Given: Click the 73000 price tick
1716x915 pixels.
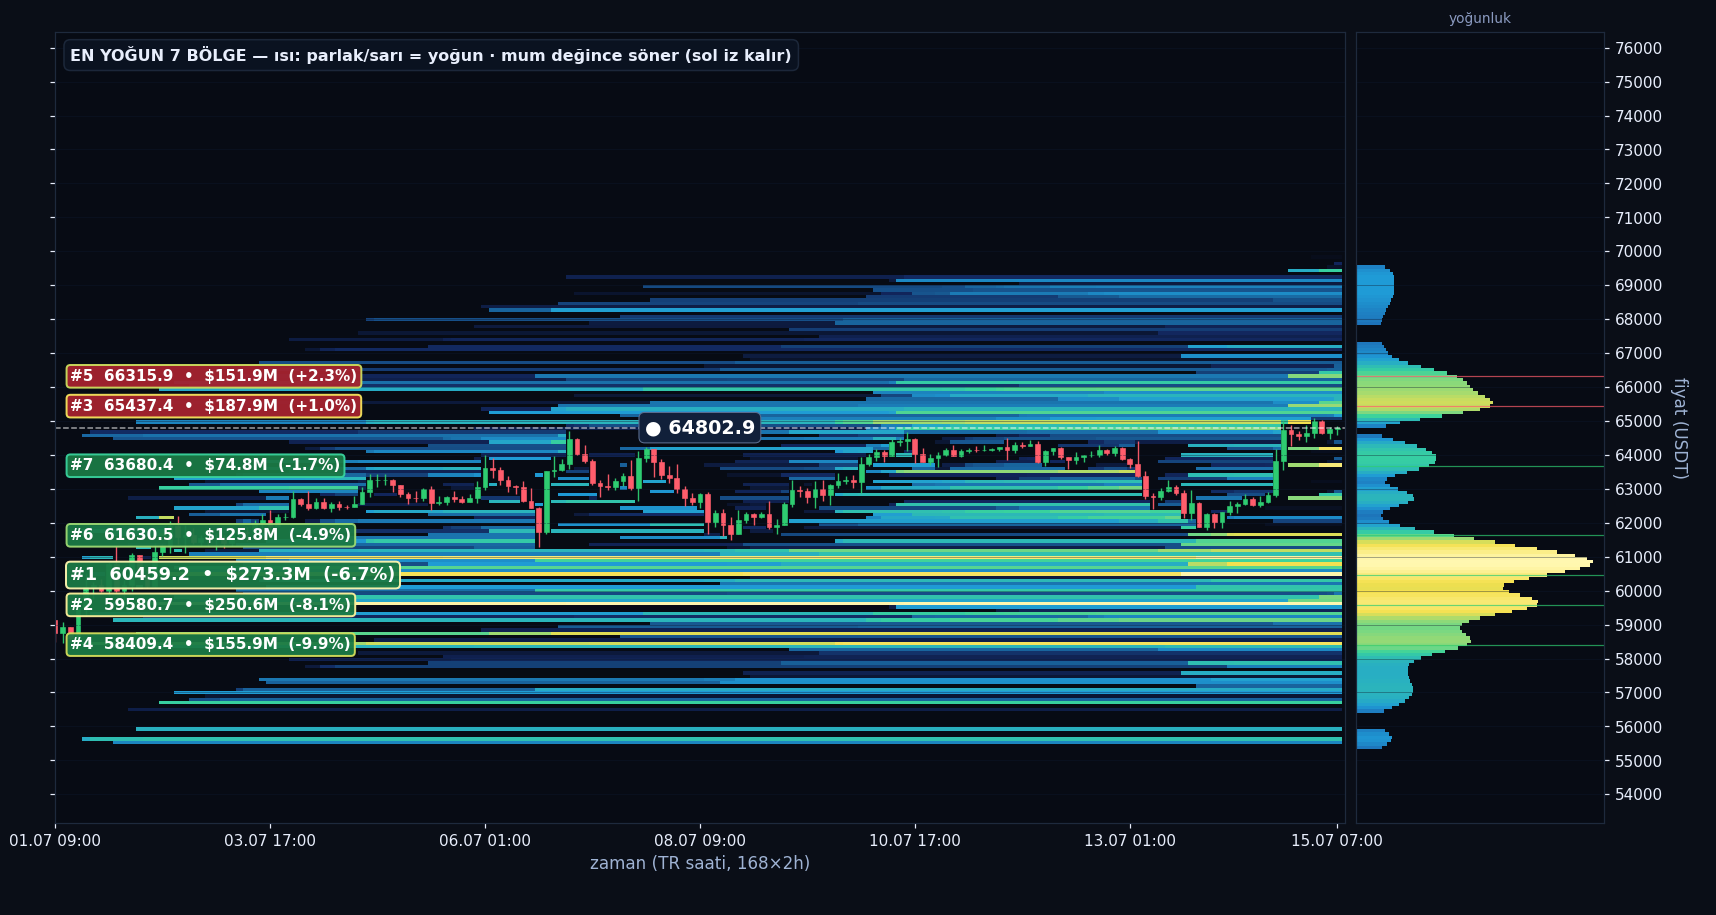Looking at the screenshot, I should [1638, 150].
